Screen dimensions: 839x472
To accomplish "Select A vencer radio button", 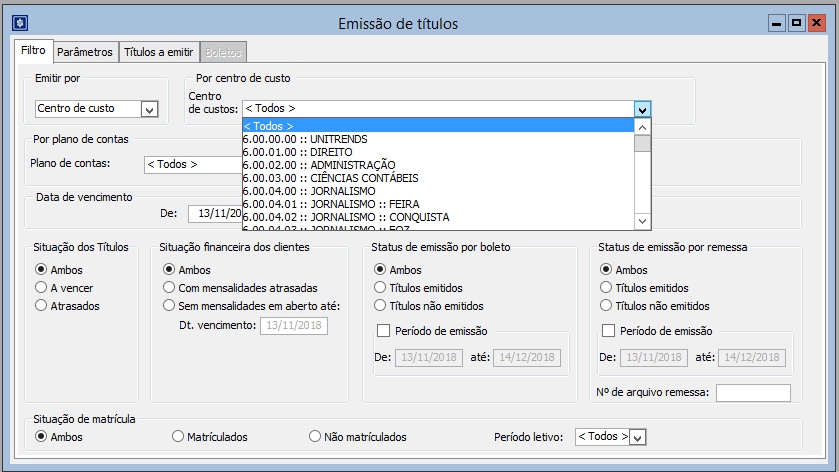I will tap(41, 287).
